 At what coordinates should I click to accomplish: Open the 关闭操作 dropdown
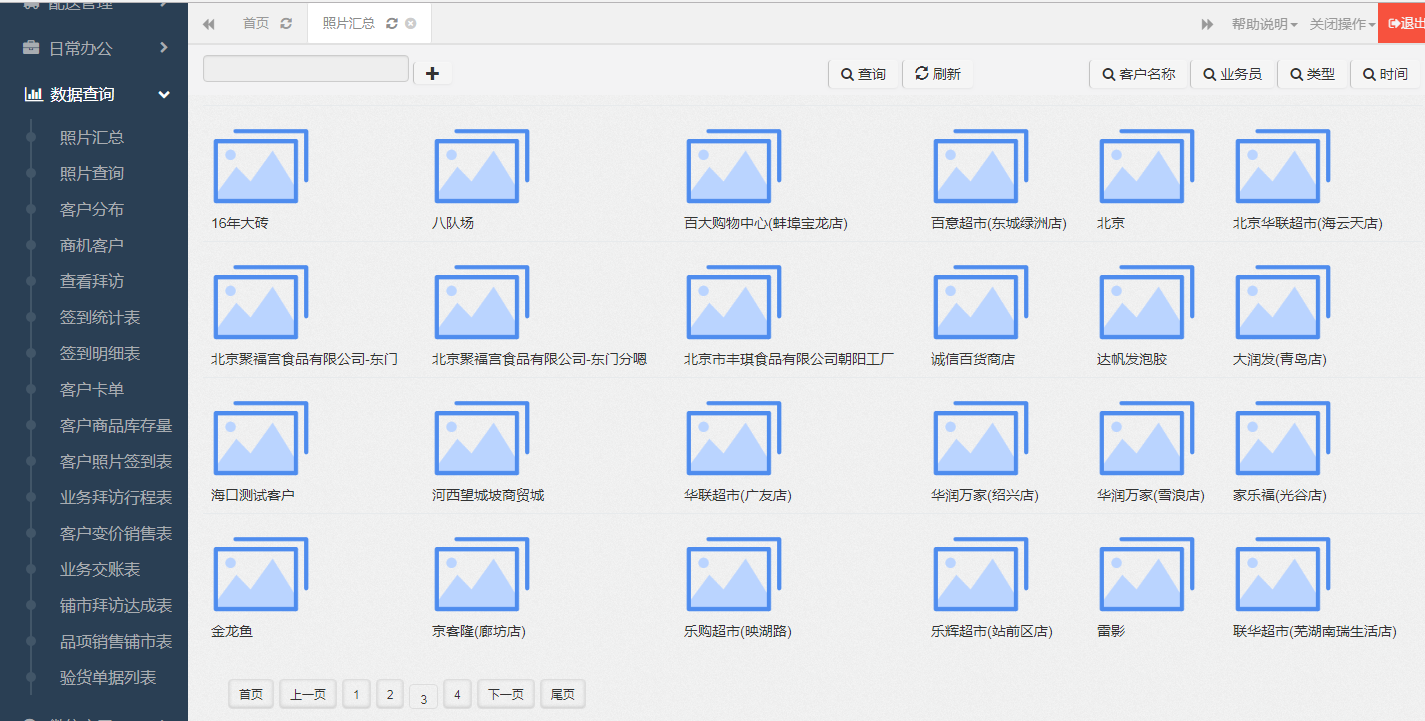[x=1342, y=24]
